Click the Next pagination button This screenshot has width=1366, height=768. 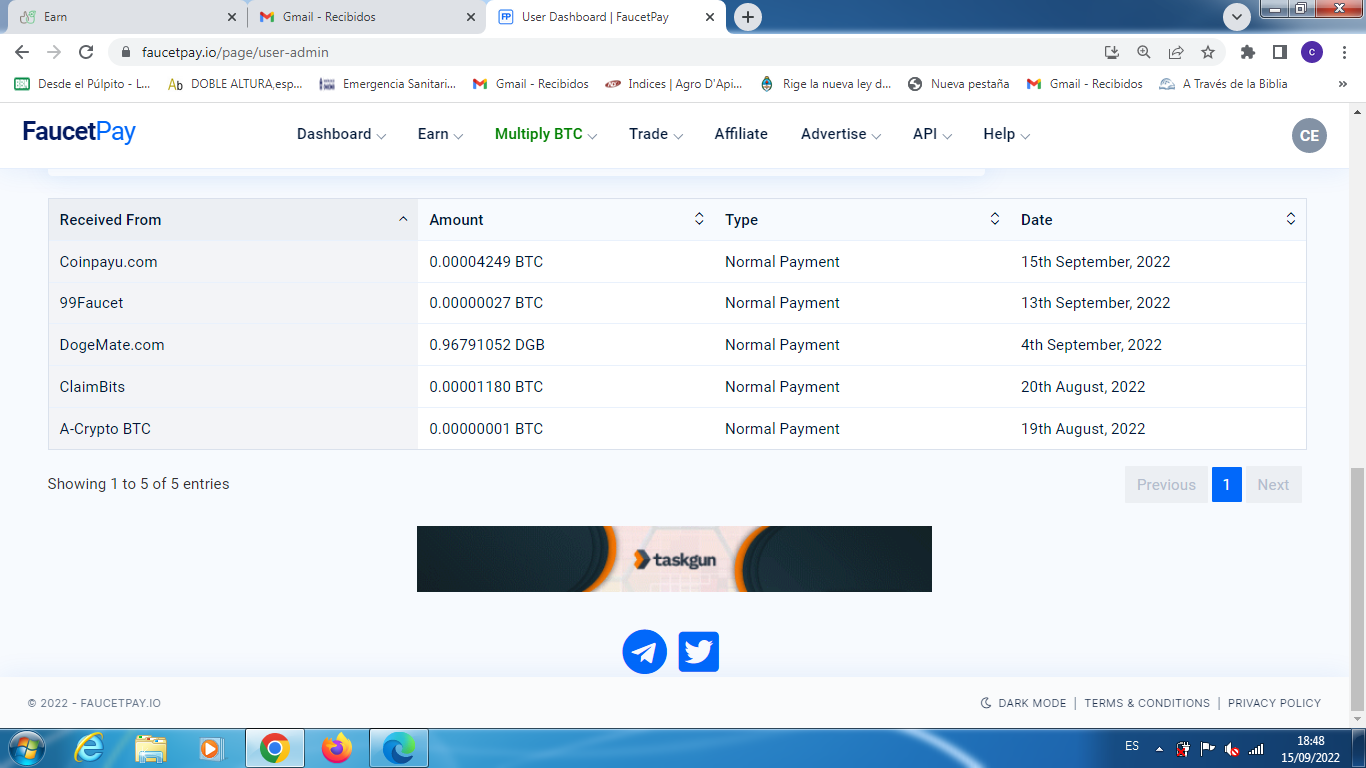1273,485
